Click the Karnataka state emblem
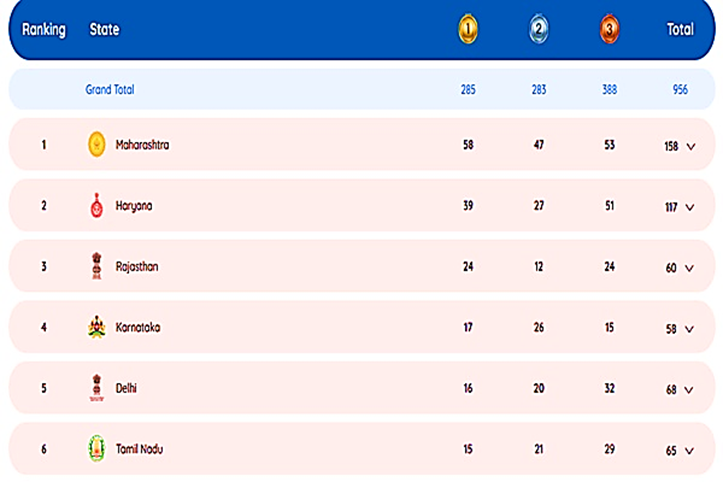This screenshot has width=723, height=482. point(96,327)
